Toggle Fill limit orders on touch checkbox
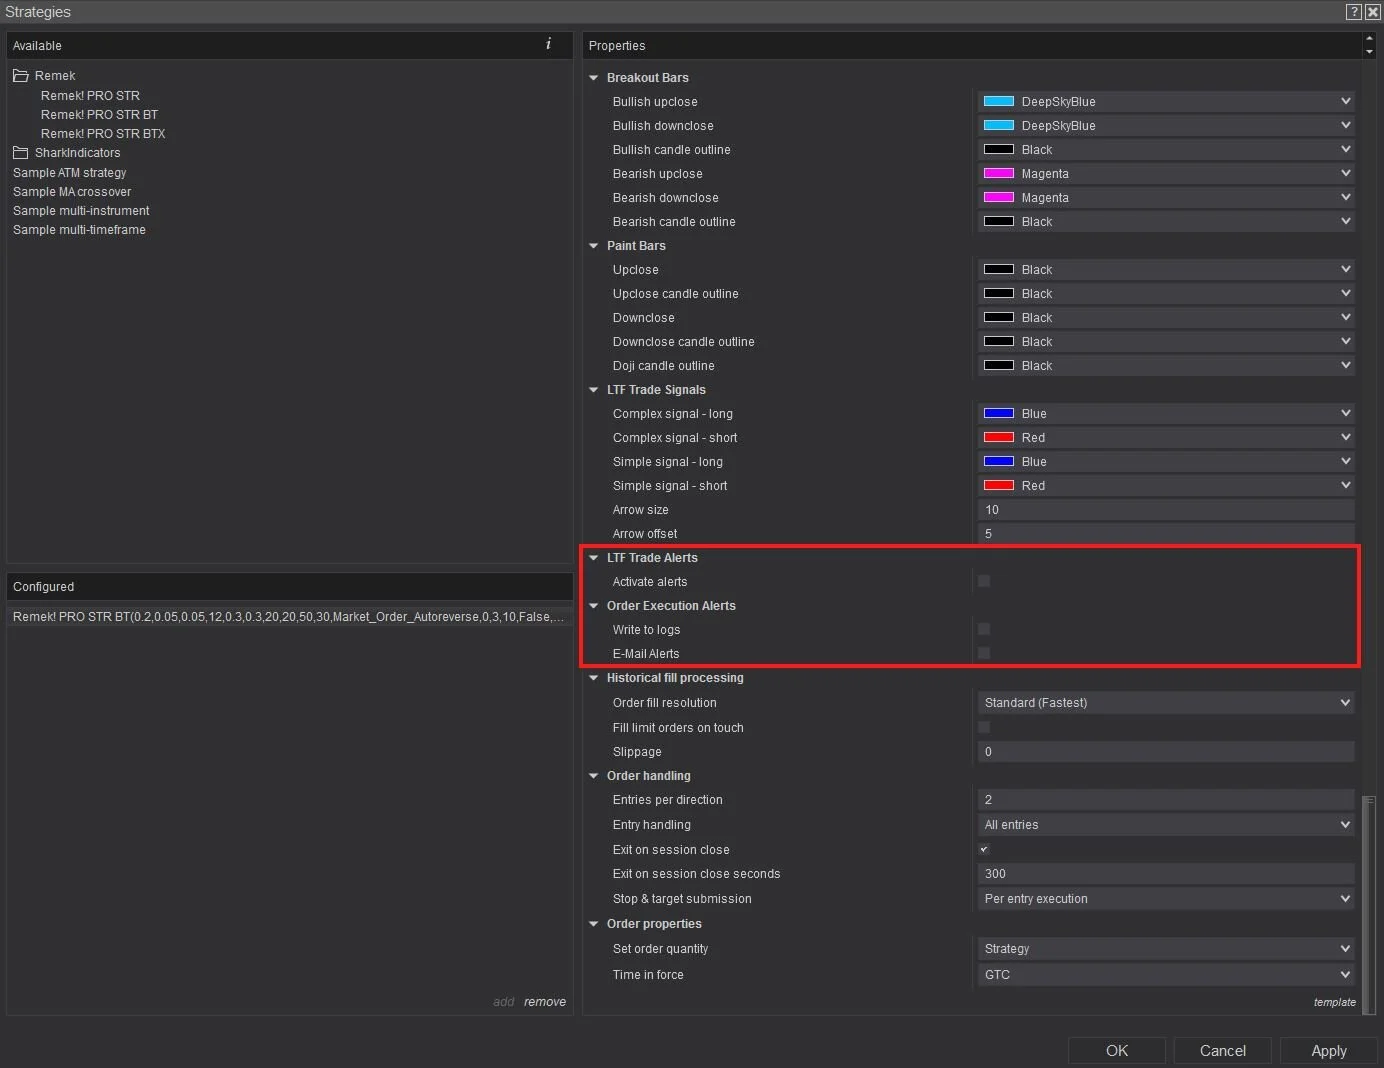Viewport: 1384px width, 1068px height. click(x=984, y=727)
